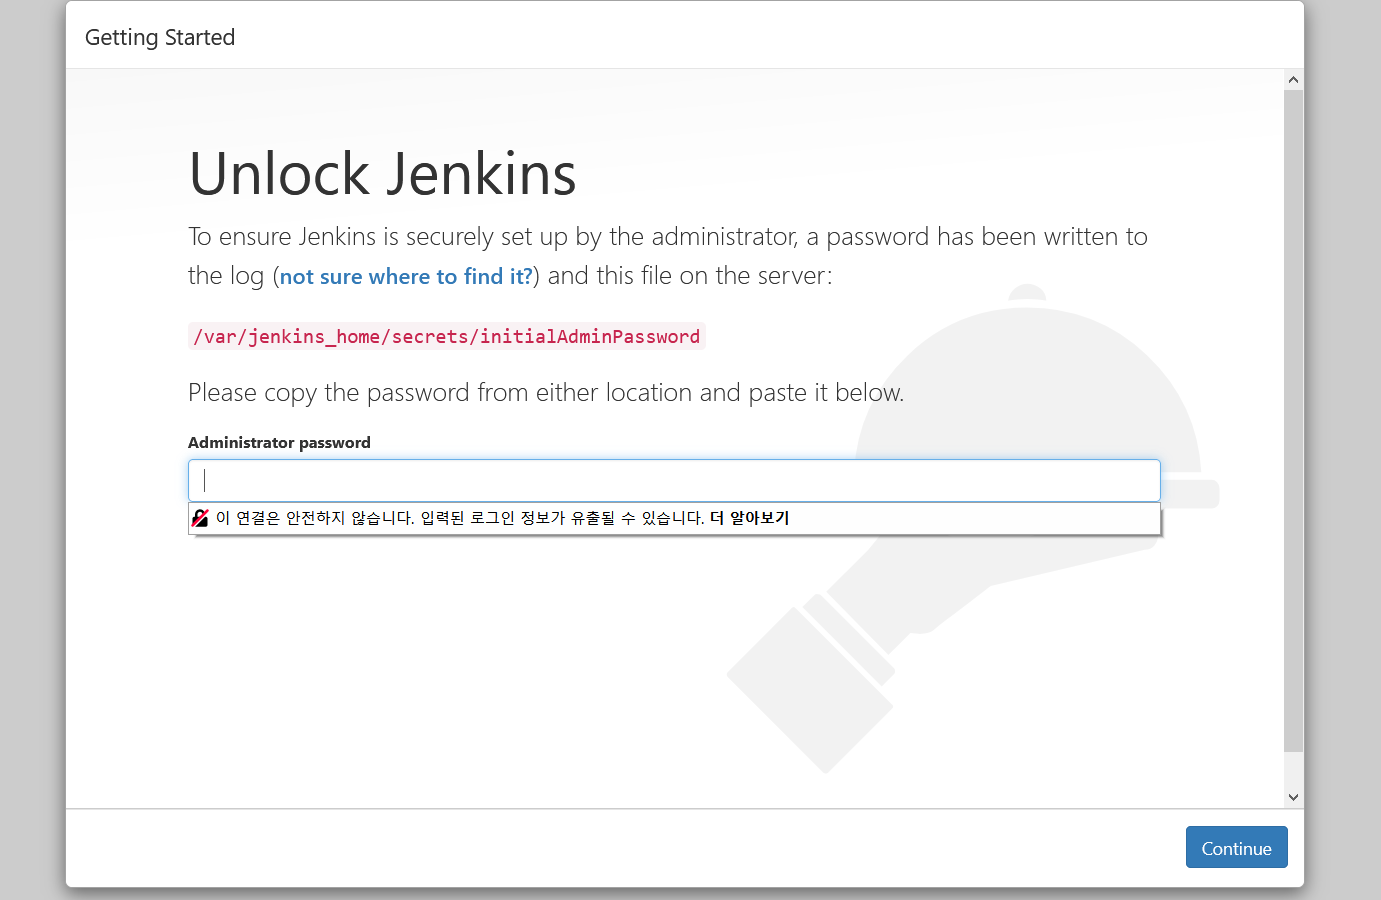Click the 'Administrator password' label

pyautogui.click(x=279, y=442)
